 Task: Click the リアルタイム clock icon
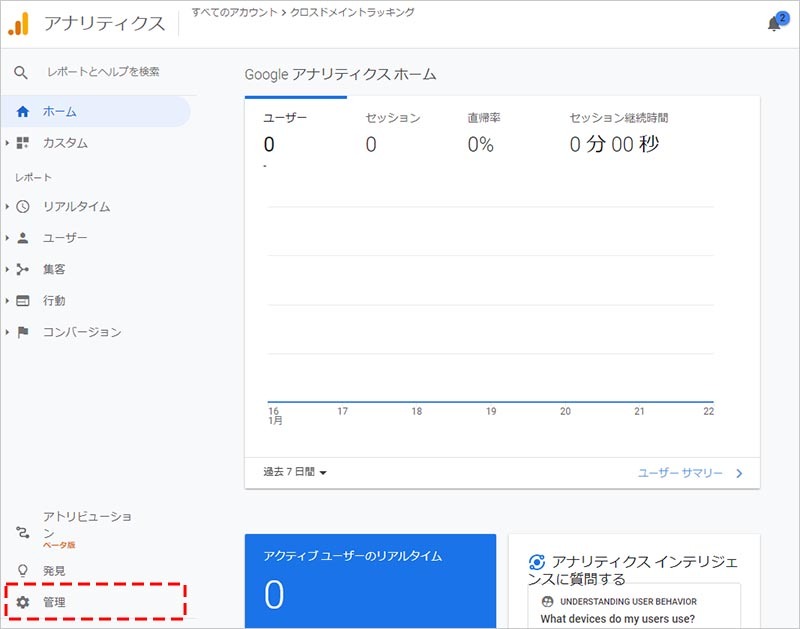pos(23,207)
